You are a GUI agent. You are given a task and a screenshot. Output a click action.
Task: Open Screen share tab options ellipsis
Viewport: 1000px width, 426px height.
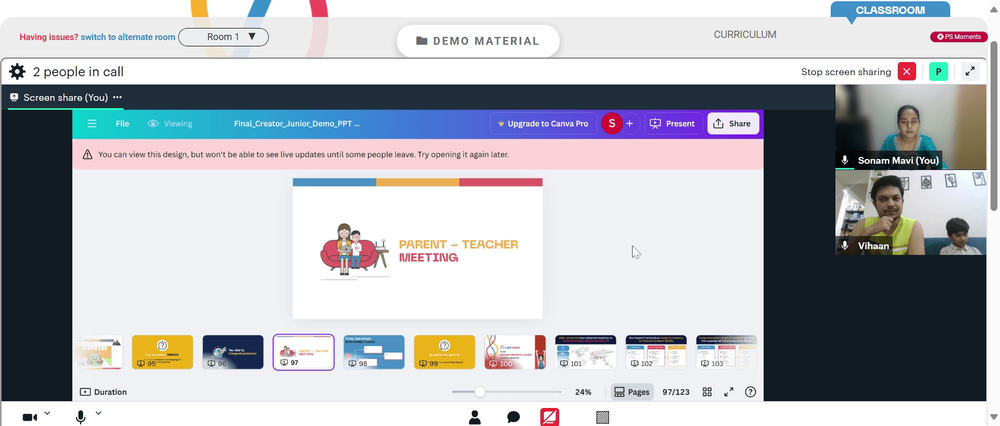click(x=117, y=98)
